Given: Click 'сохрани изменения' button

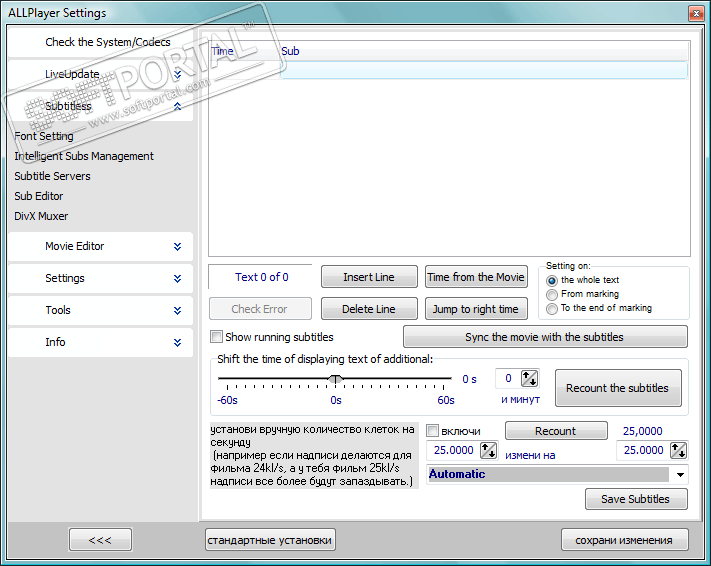Looking at the screenshot, I should 624,540.
